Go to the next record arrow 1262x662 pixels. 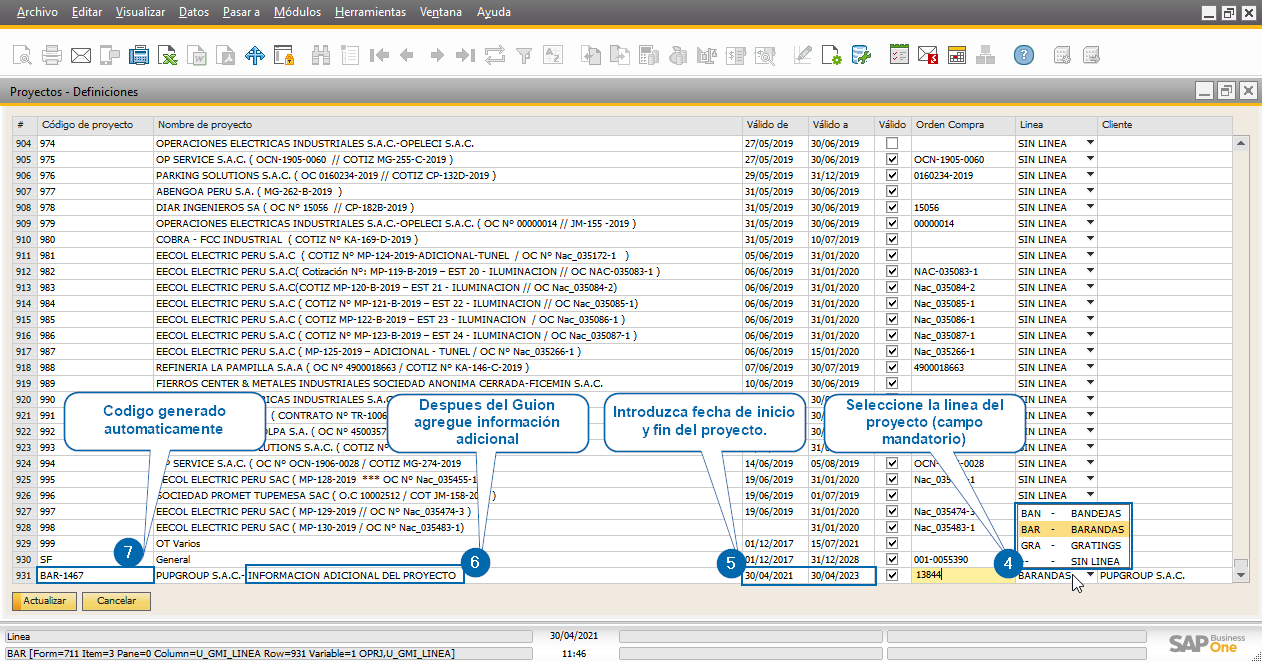pyautogui.click(x=436, y=55)
